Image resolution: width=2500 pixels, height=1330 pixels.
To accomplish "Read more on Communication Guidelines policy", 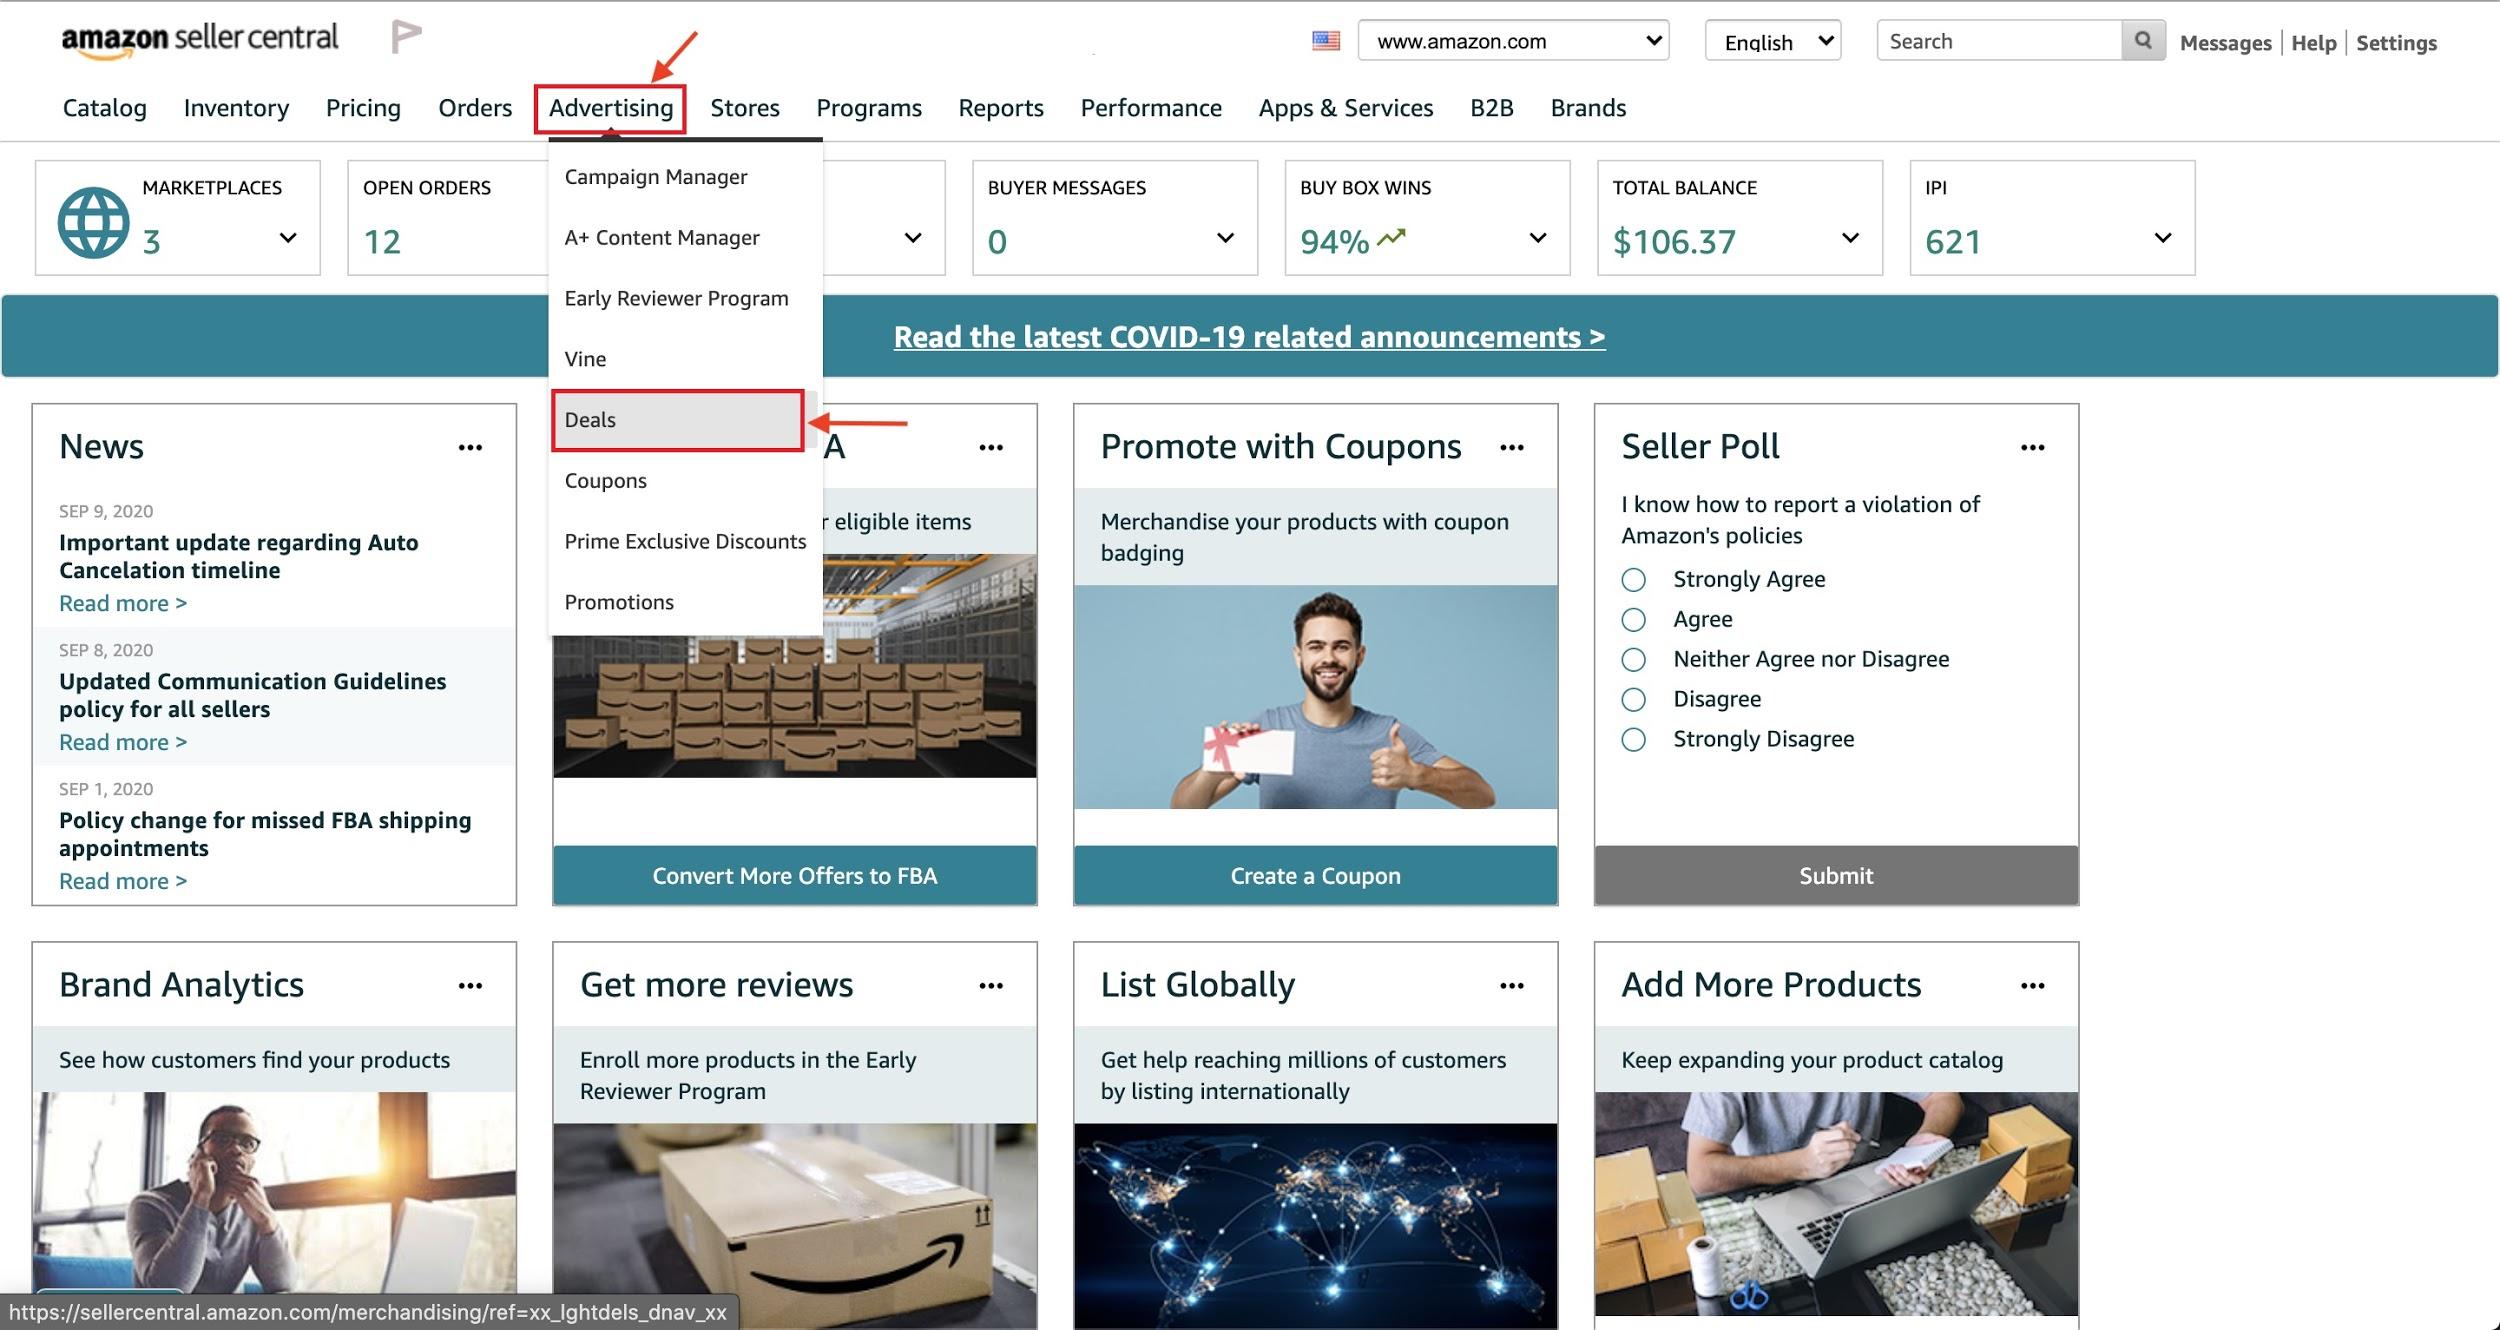I will [123, 743].
